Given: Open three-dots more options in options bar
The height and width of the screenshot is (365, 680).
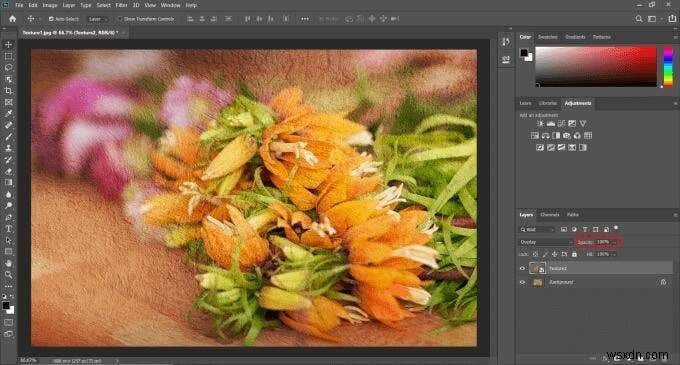Looking at the screenshot, I should click(305, 19).
